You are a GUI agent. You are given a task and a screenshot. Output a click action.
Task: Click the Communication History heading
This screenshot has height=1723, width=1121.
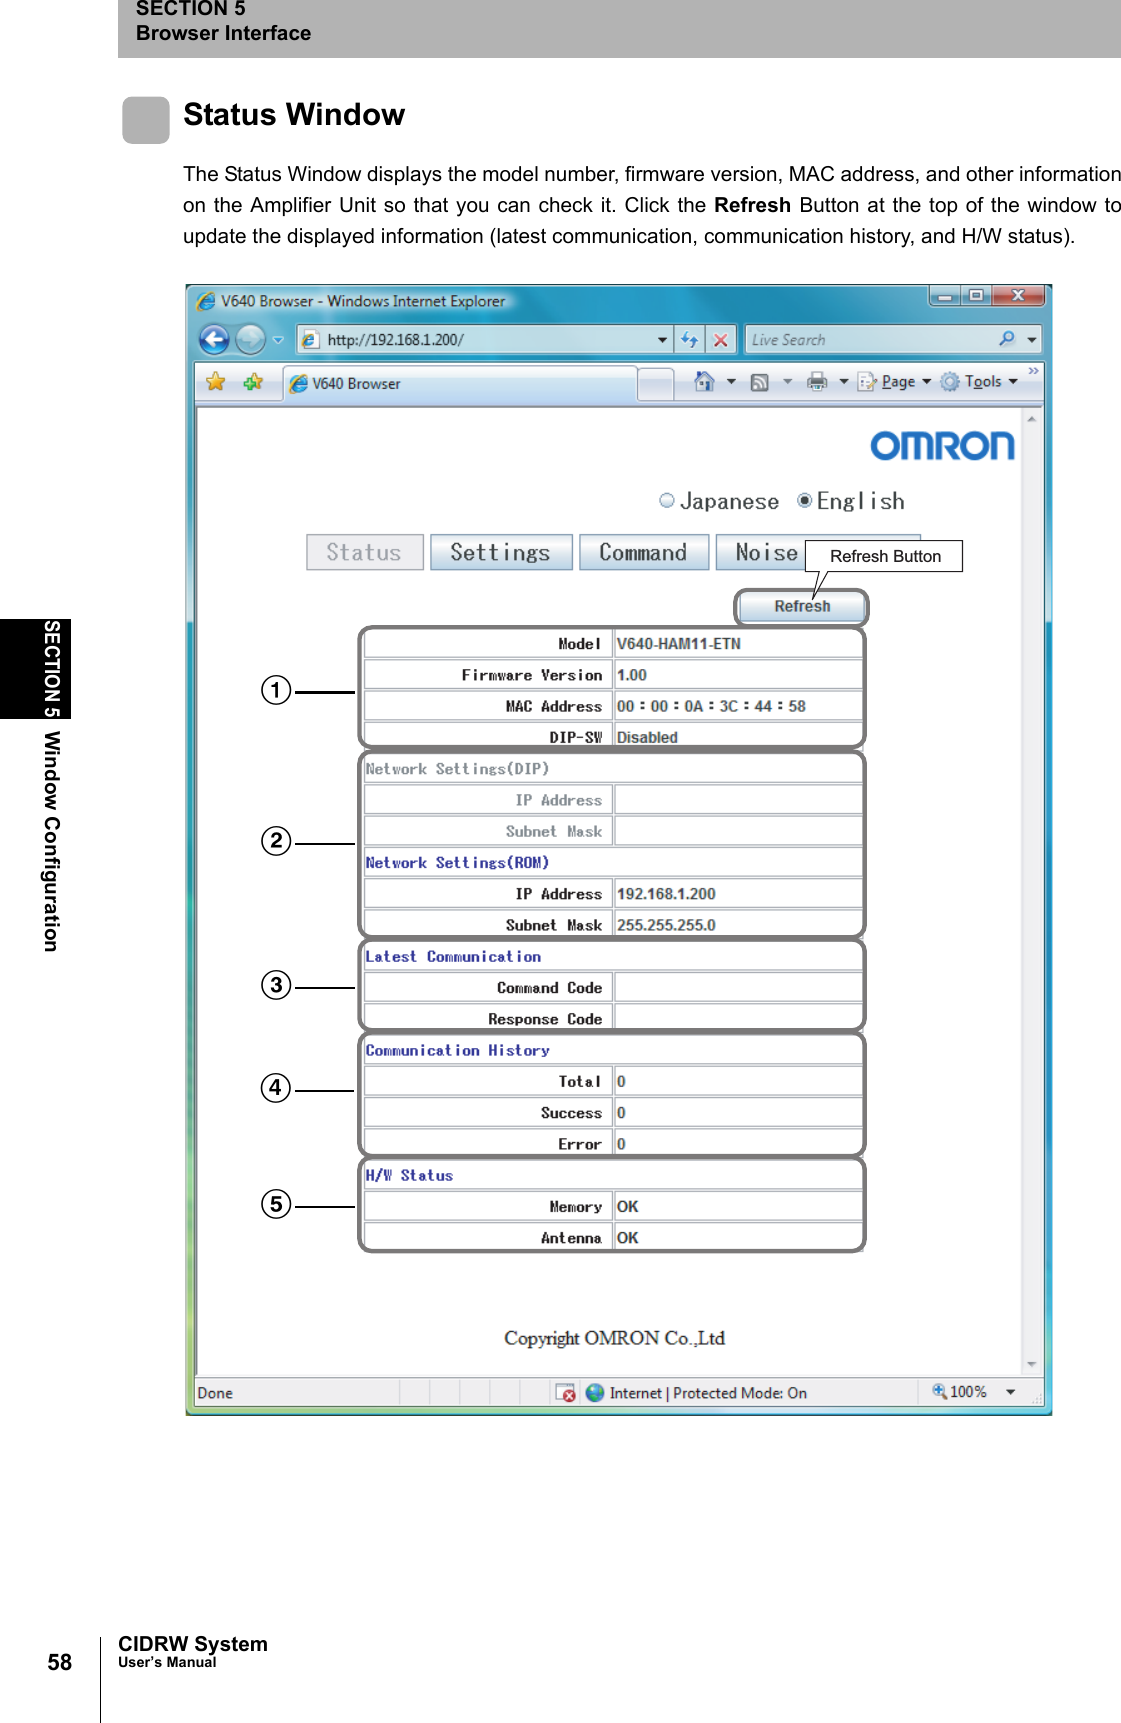pos(458,1050)
